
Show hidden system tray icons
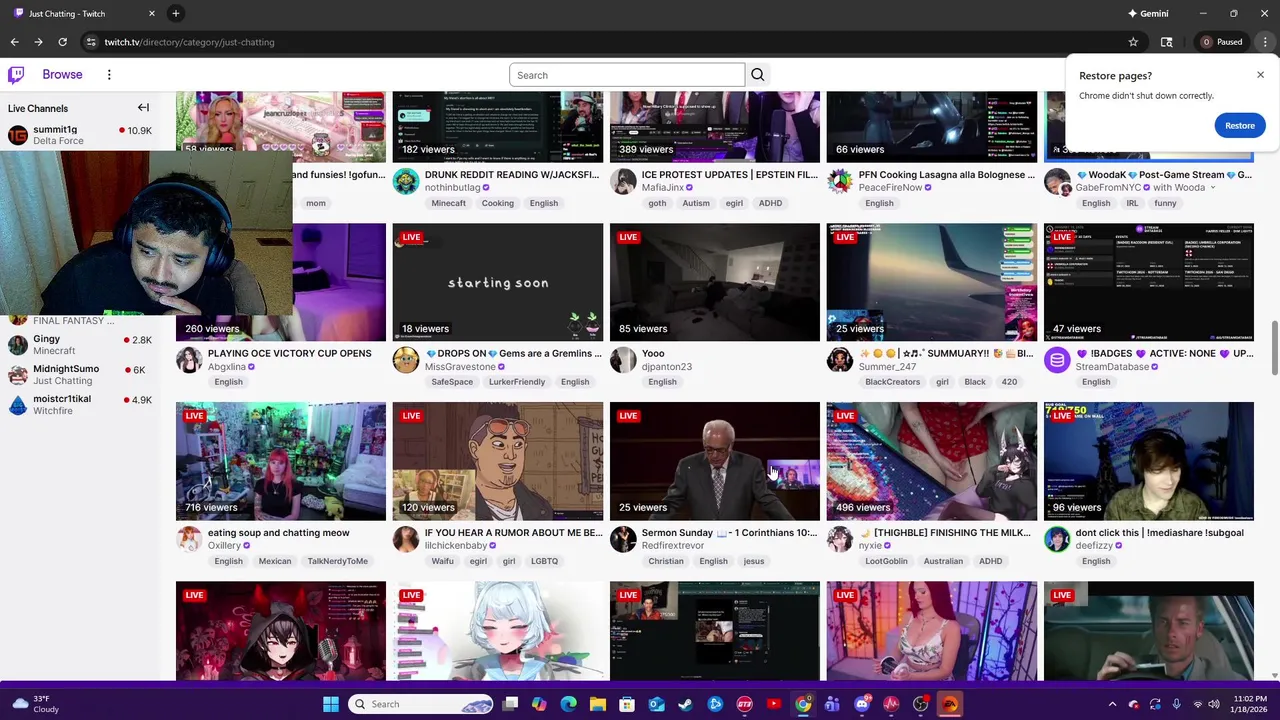click(x=1112, y=704)
